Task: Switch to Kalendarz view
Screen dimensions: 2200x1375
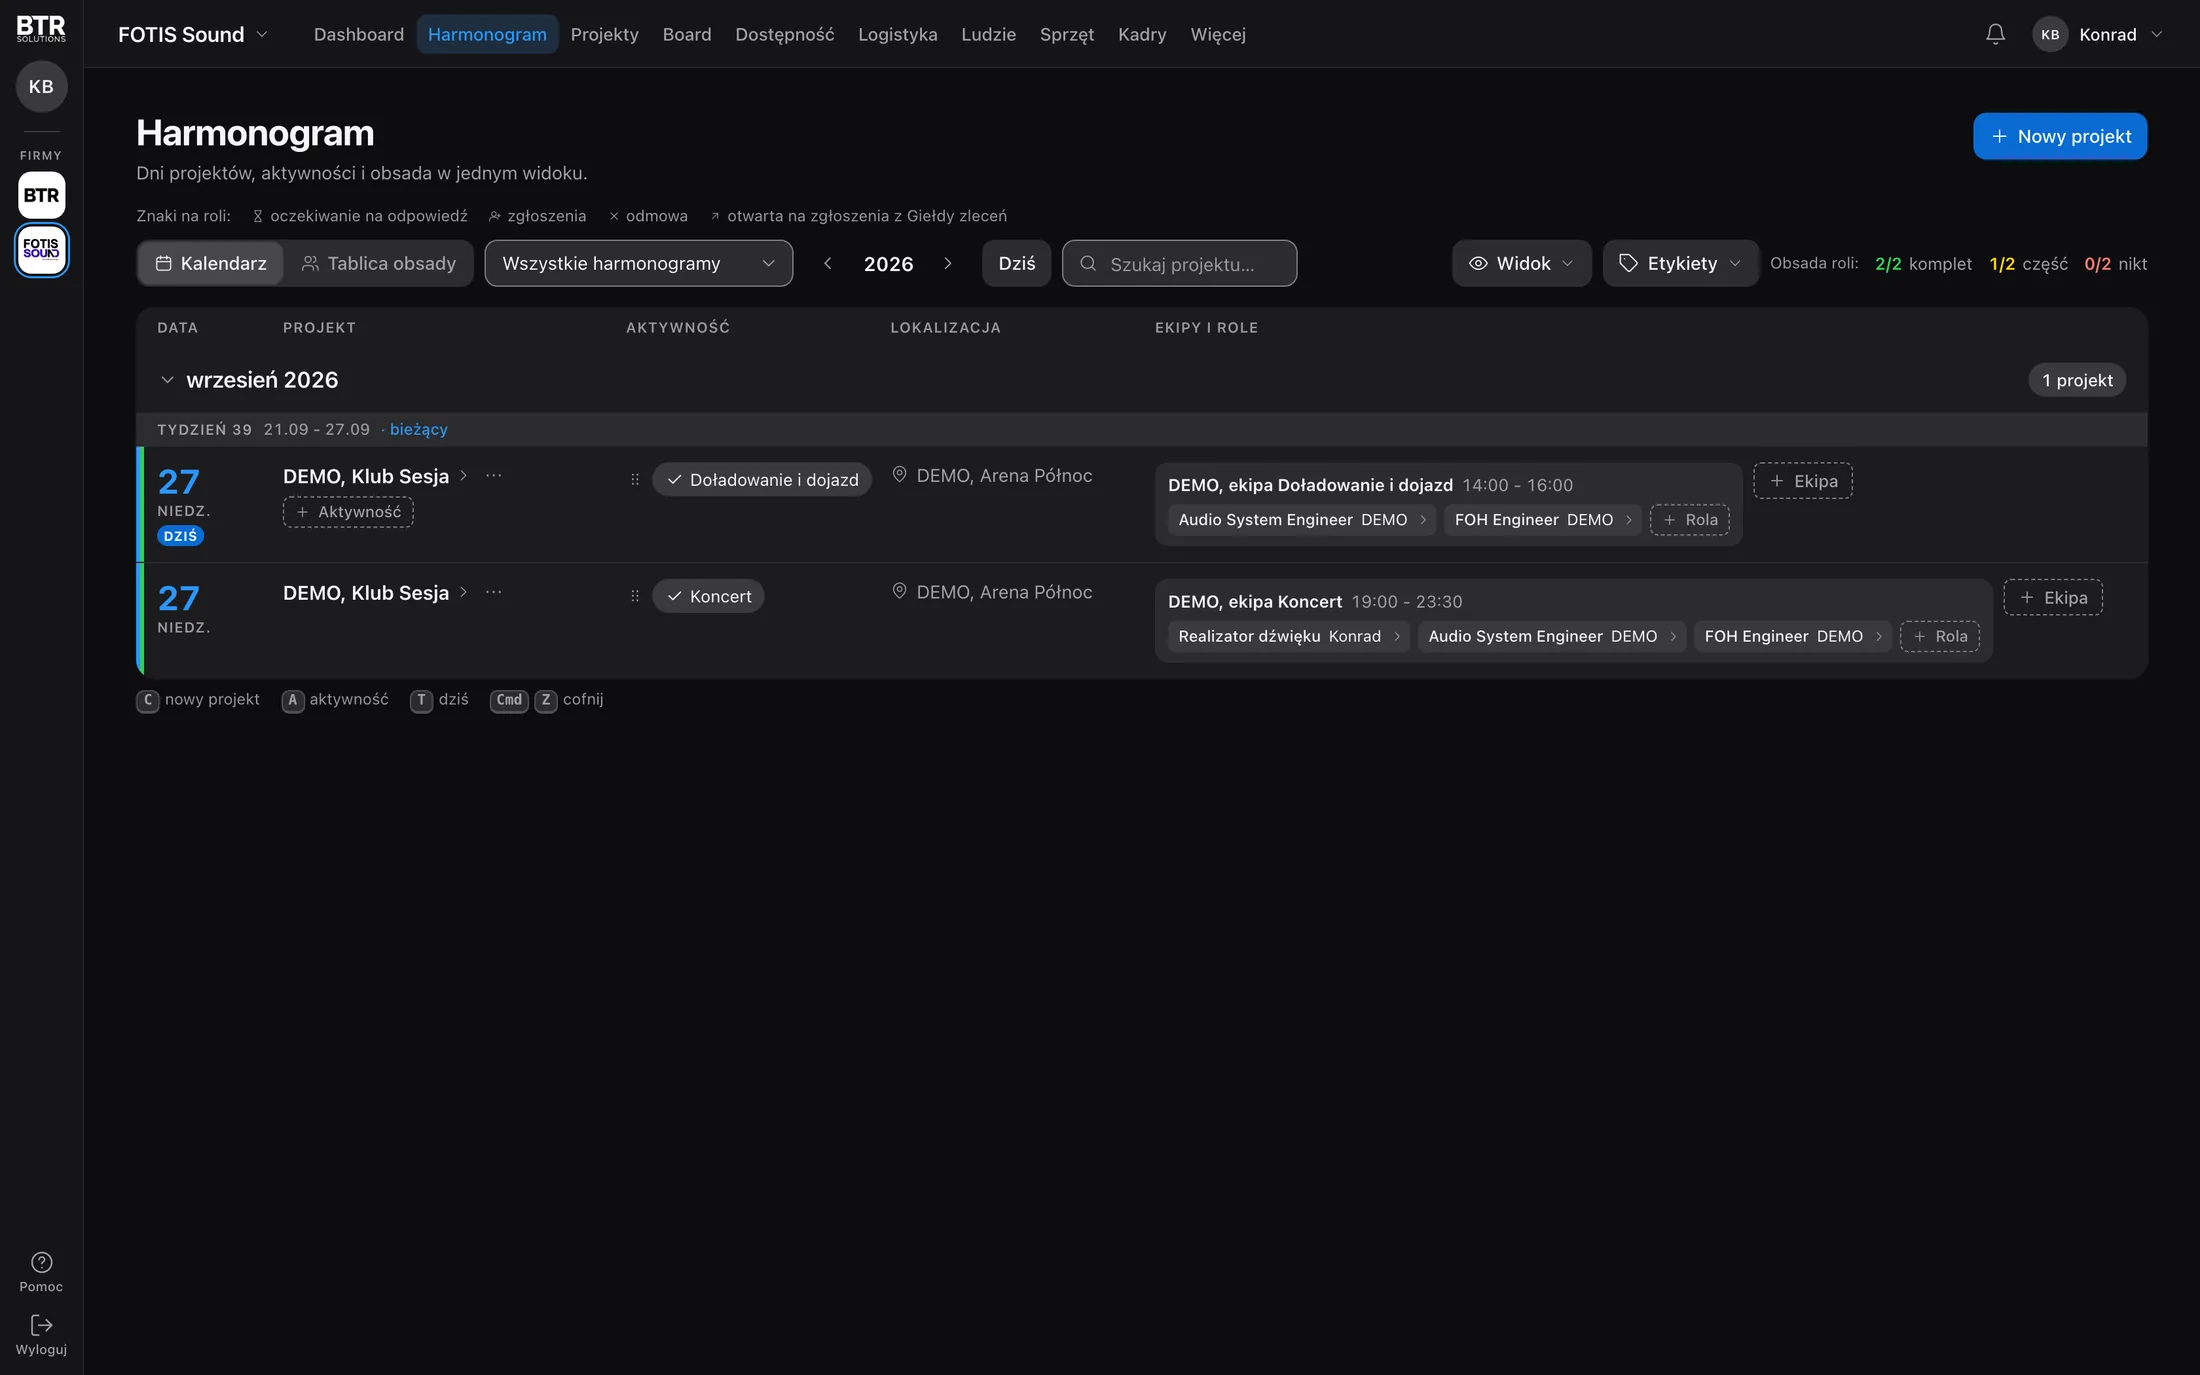Action: click(x=211, y=263)
